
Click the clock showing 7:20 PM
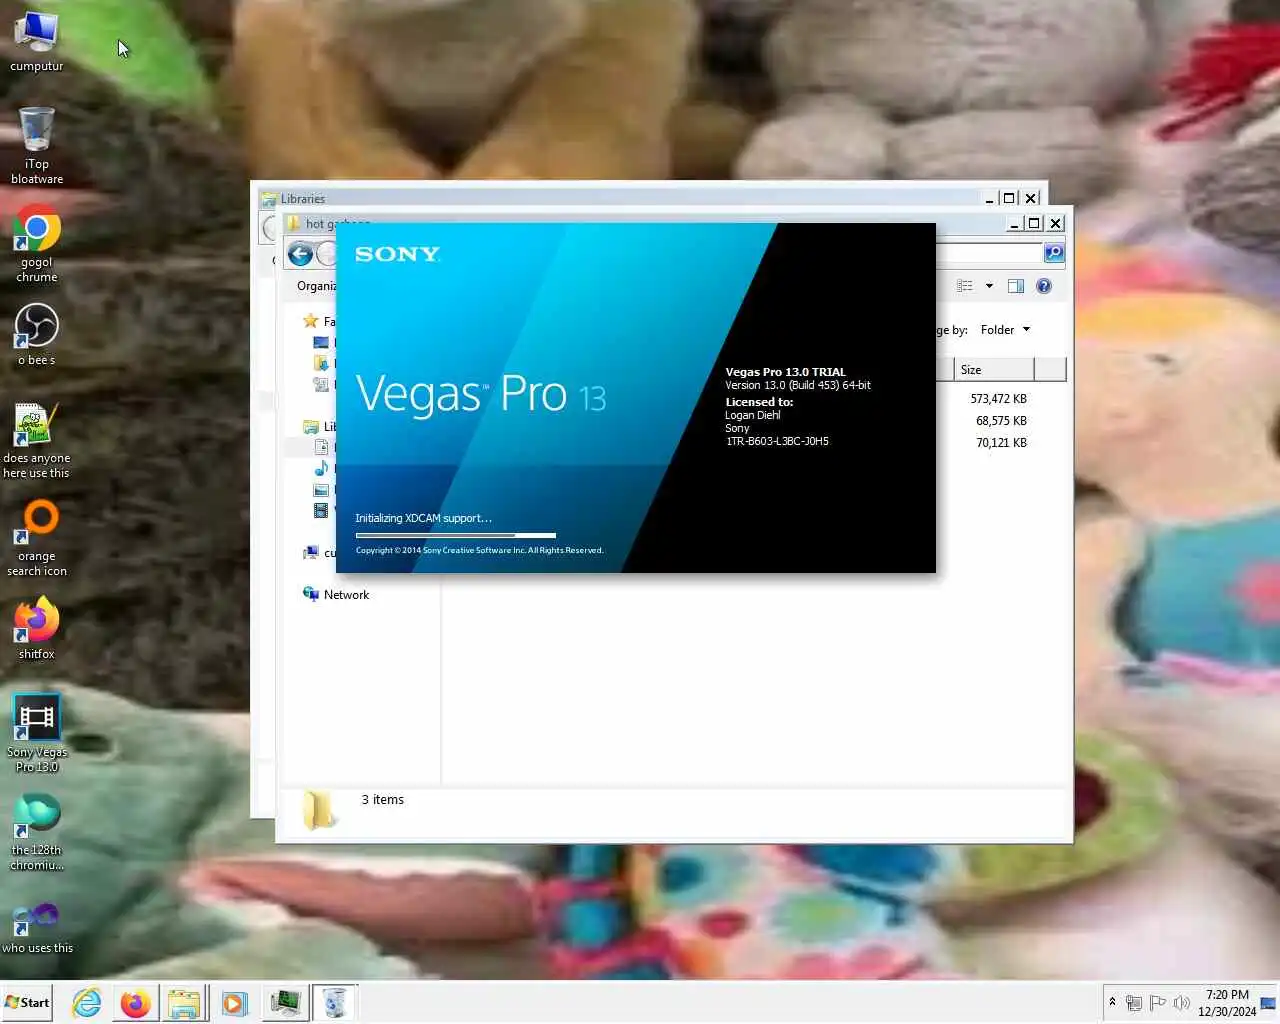tap(1227, 1003)
